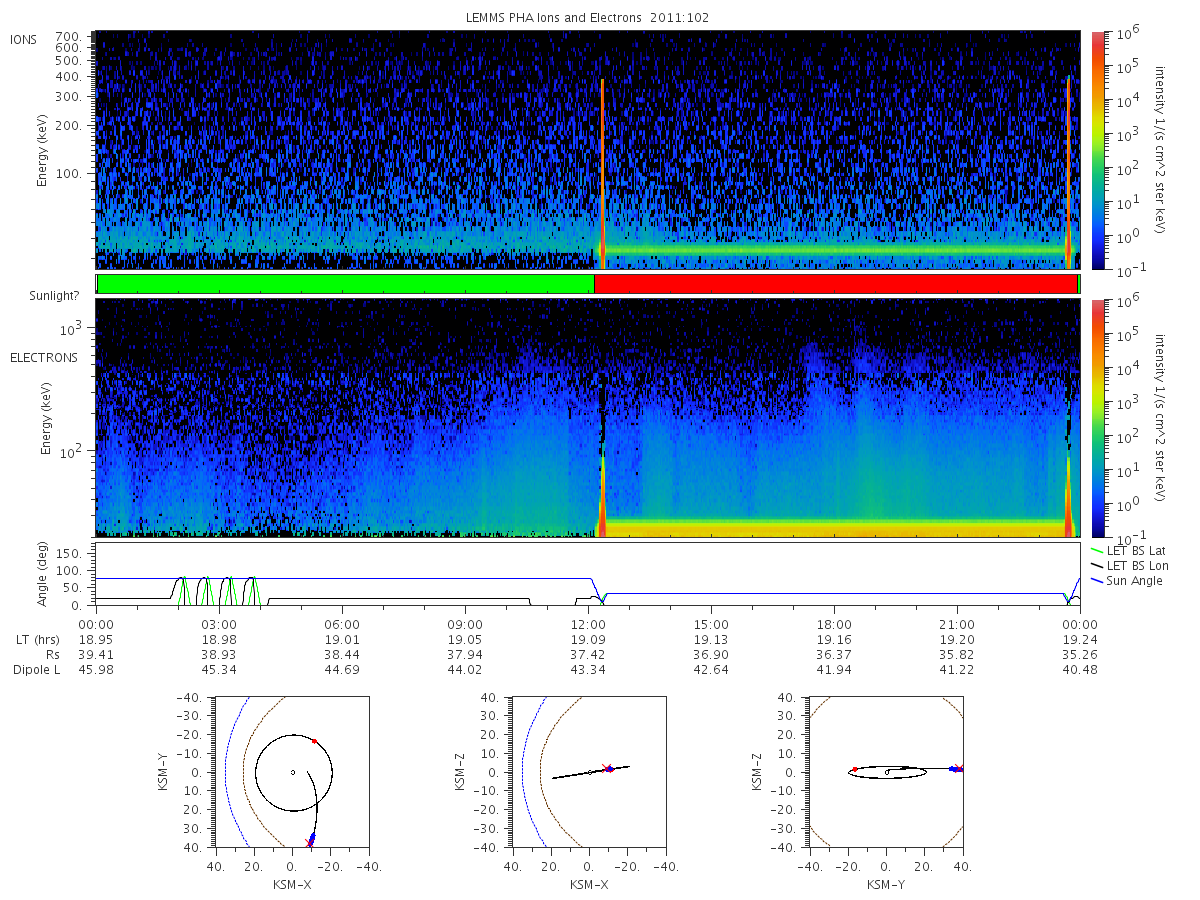Screen dimensions: 1200x900
Task: Click the '18:00' time axis label
Action: pos(834,623)
